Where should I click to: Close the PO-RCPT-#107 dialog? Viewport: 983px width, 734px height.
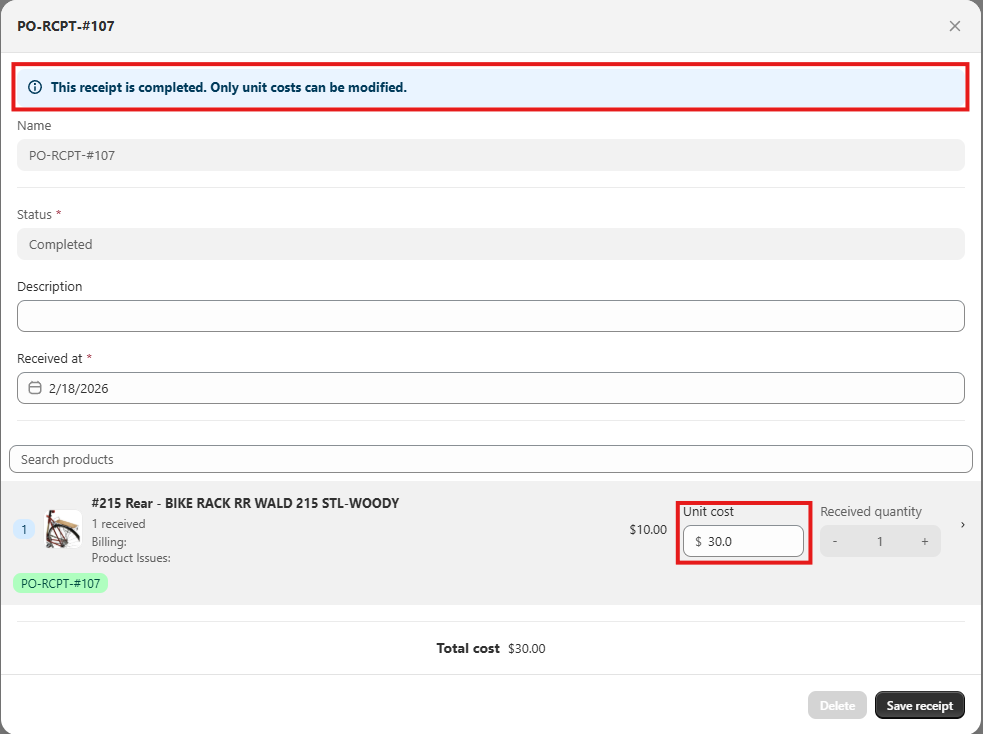point(954,26)
